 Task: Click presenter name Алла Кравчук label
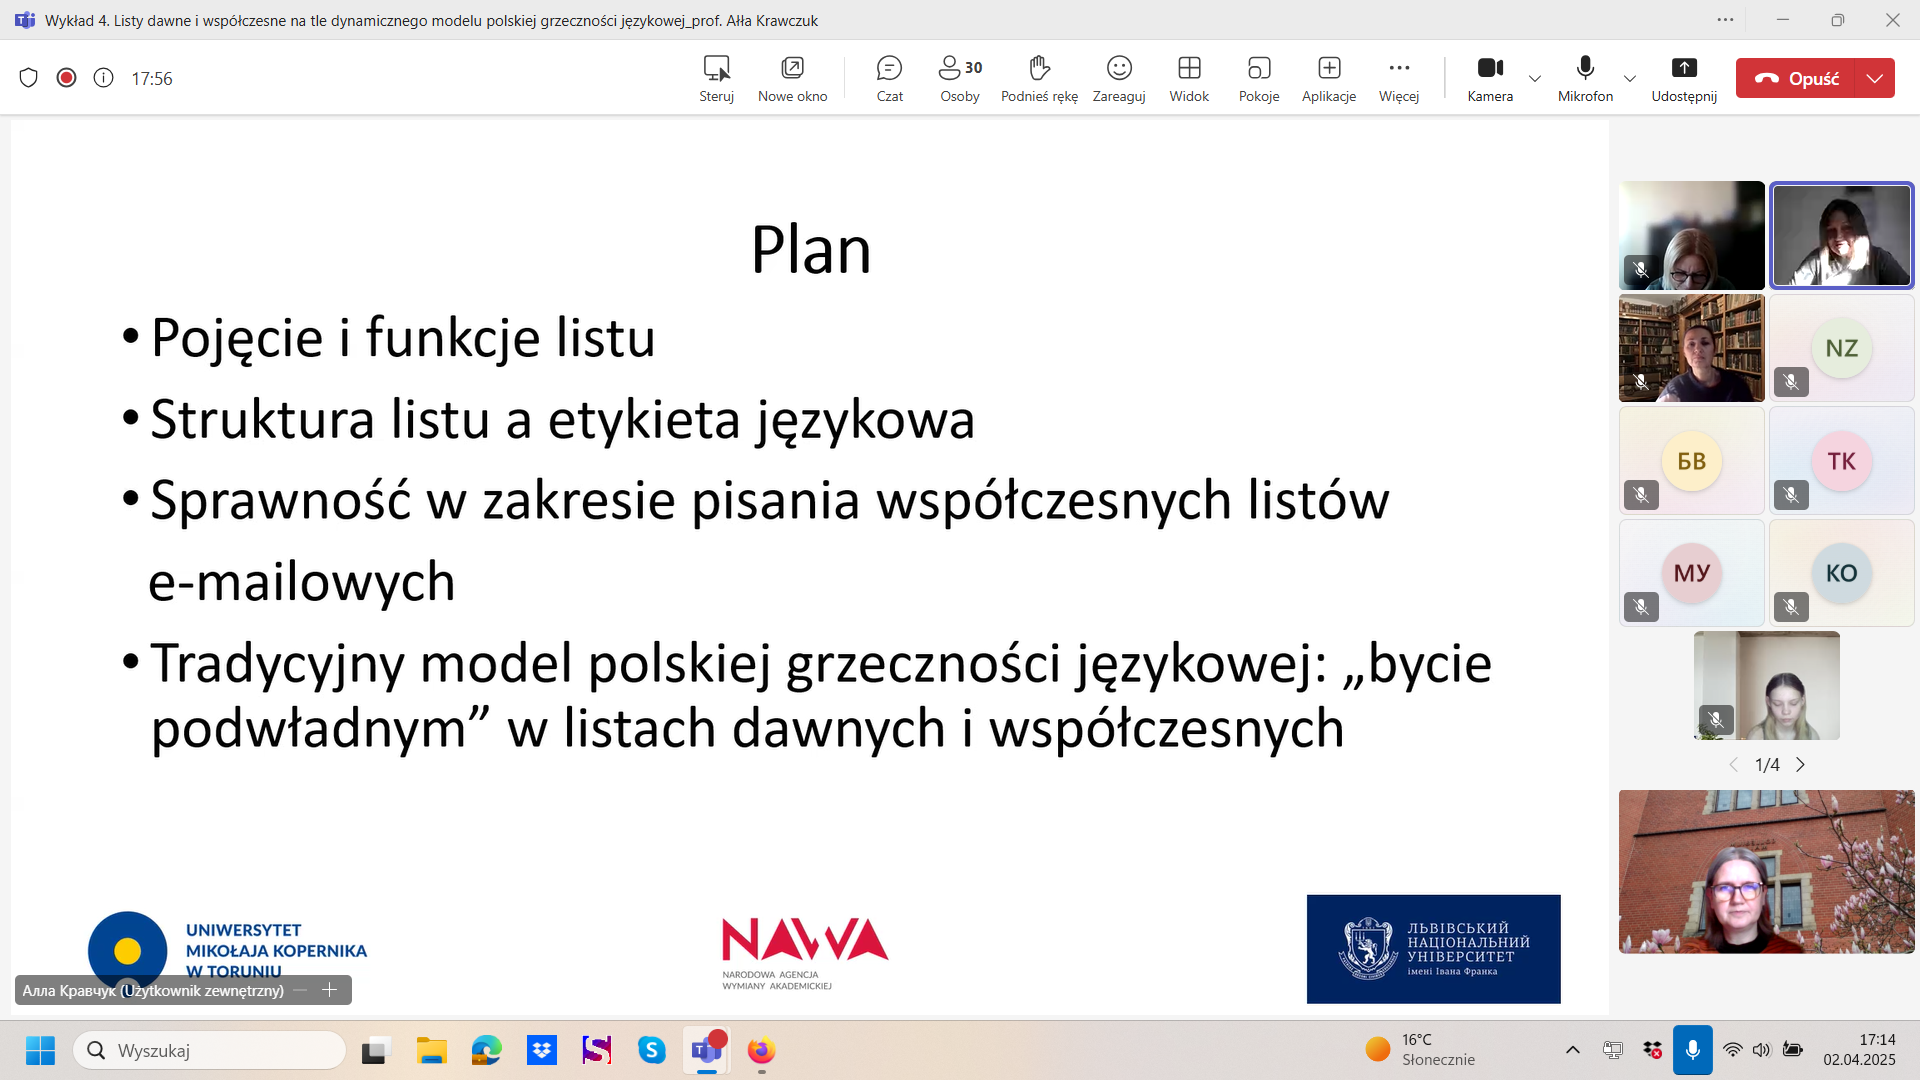click(x=153, y=990)
